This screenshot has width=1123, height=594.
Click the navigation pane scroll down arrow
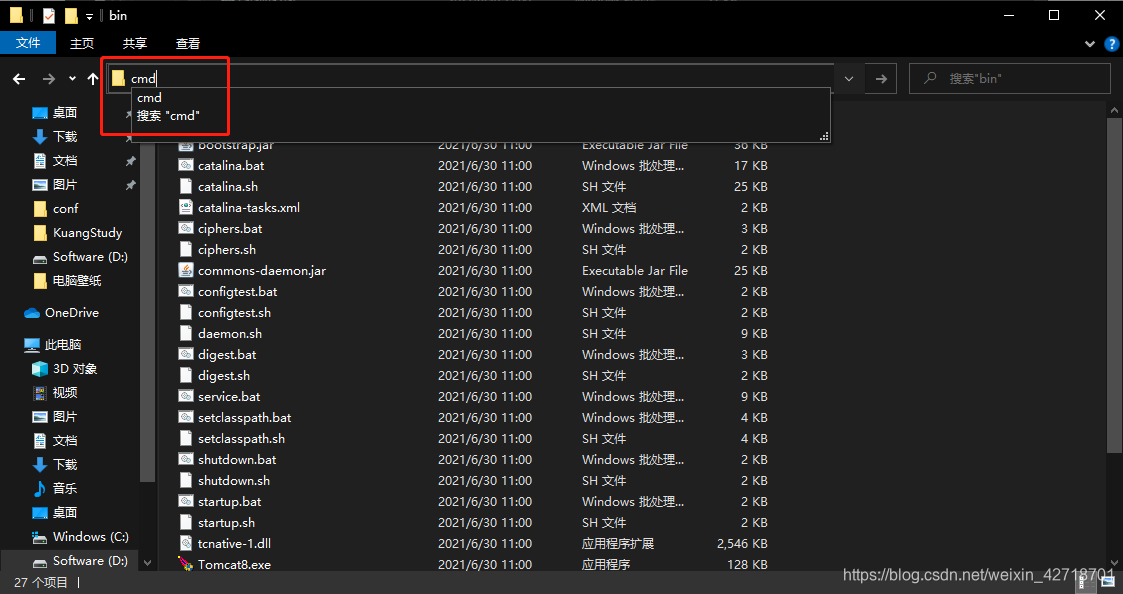point(148,563)
